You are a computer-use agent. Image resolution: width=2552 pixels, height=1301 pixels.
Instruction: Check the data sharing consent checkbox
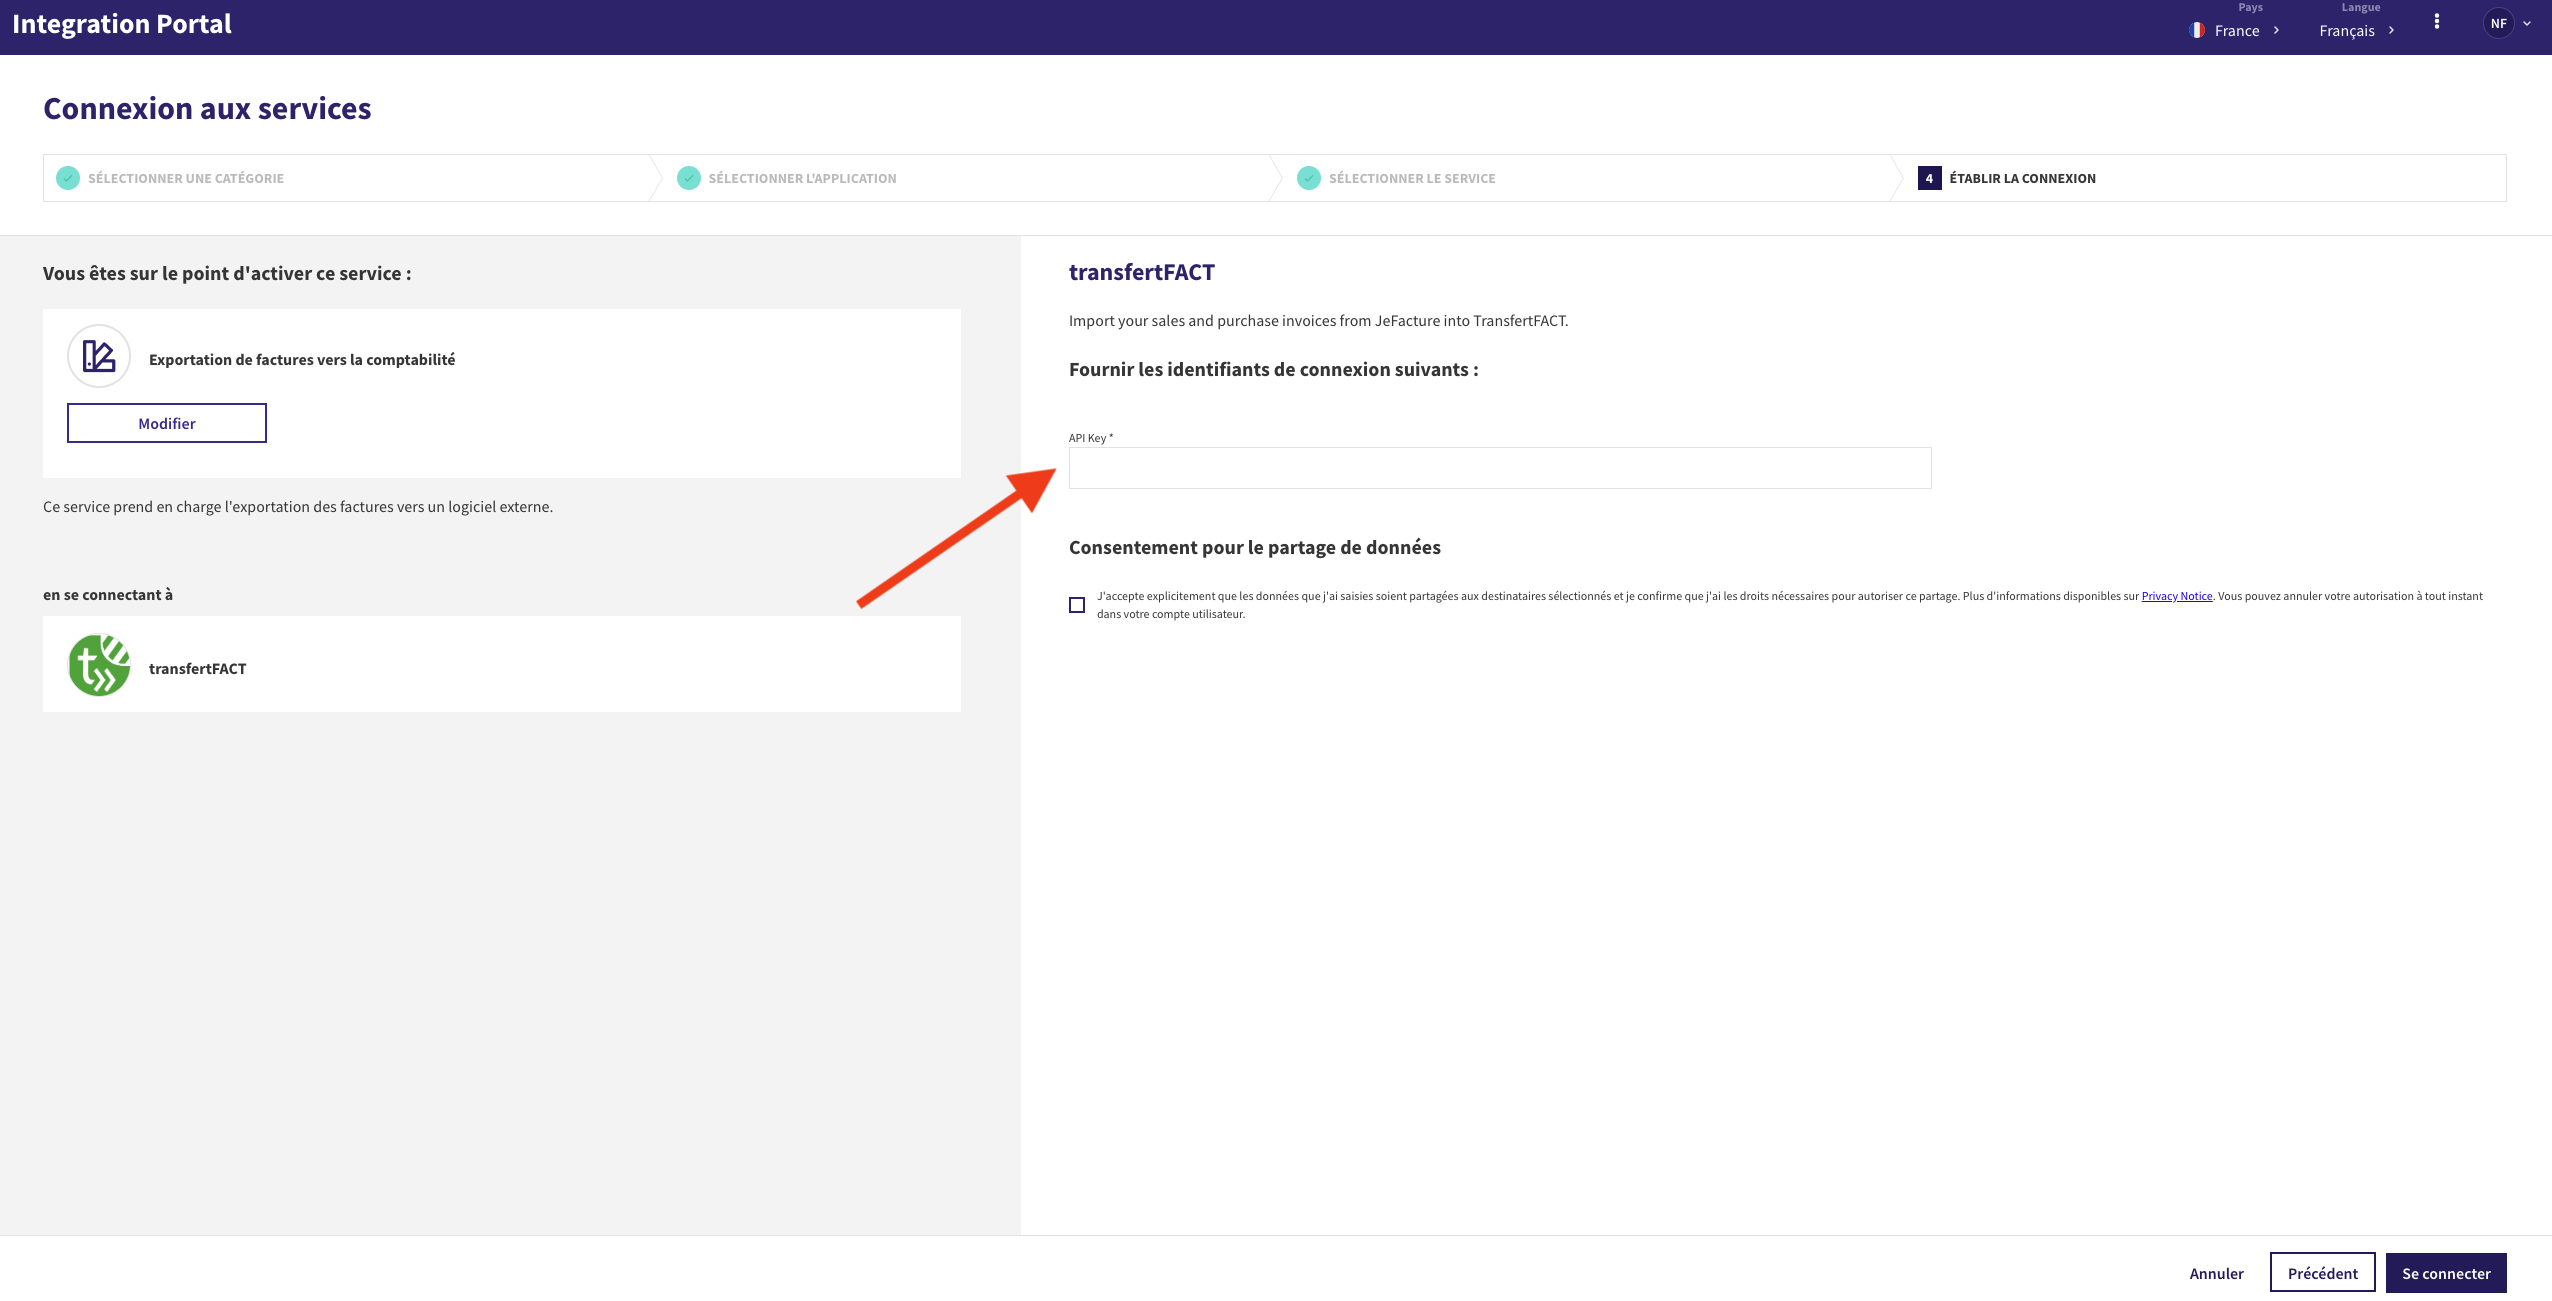pyautogui.click(x=1077, y=605)
